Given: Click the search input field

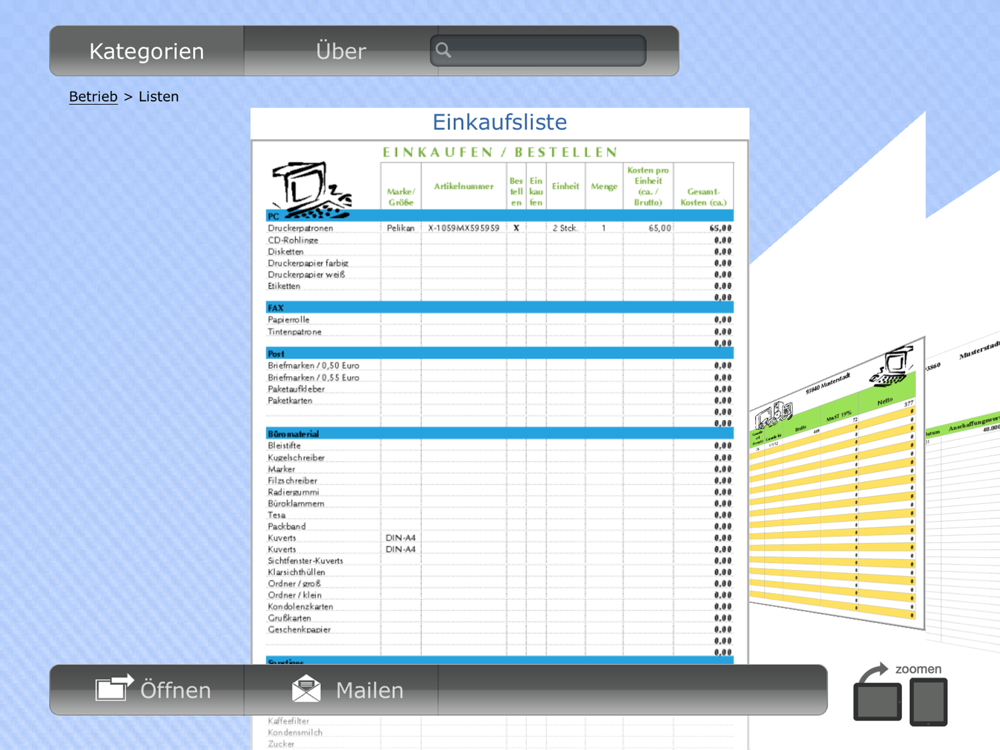Looking at the screenshot, I should [x=538, y=50].
